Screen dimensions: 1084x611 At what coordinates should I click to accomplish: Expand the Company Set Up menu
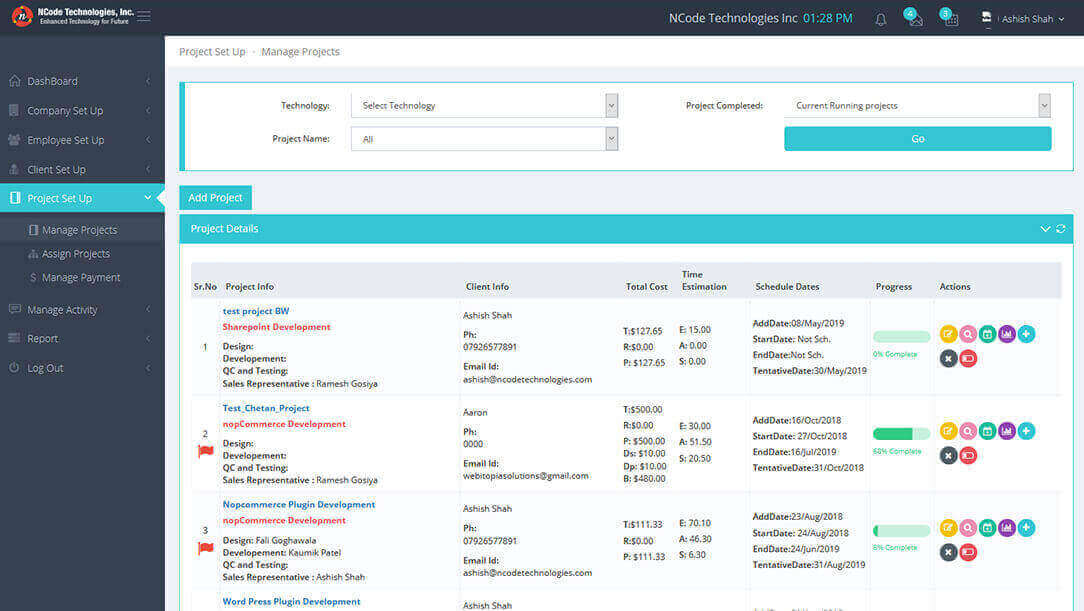click(x=82, y=111)
